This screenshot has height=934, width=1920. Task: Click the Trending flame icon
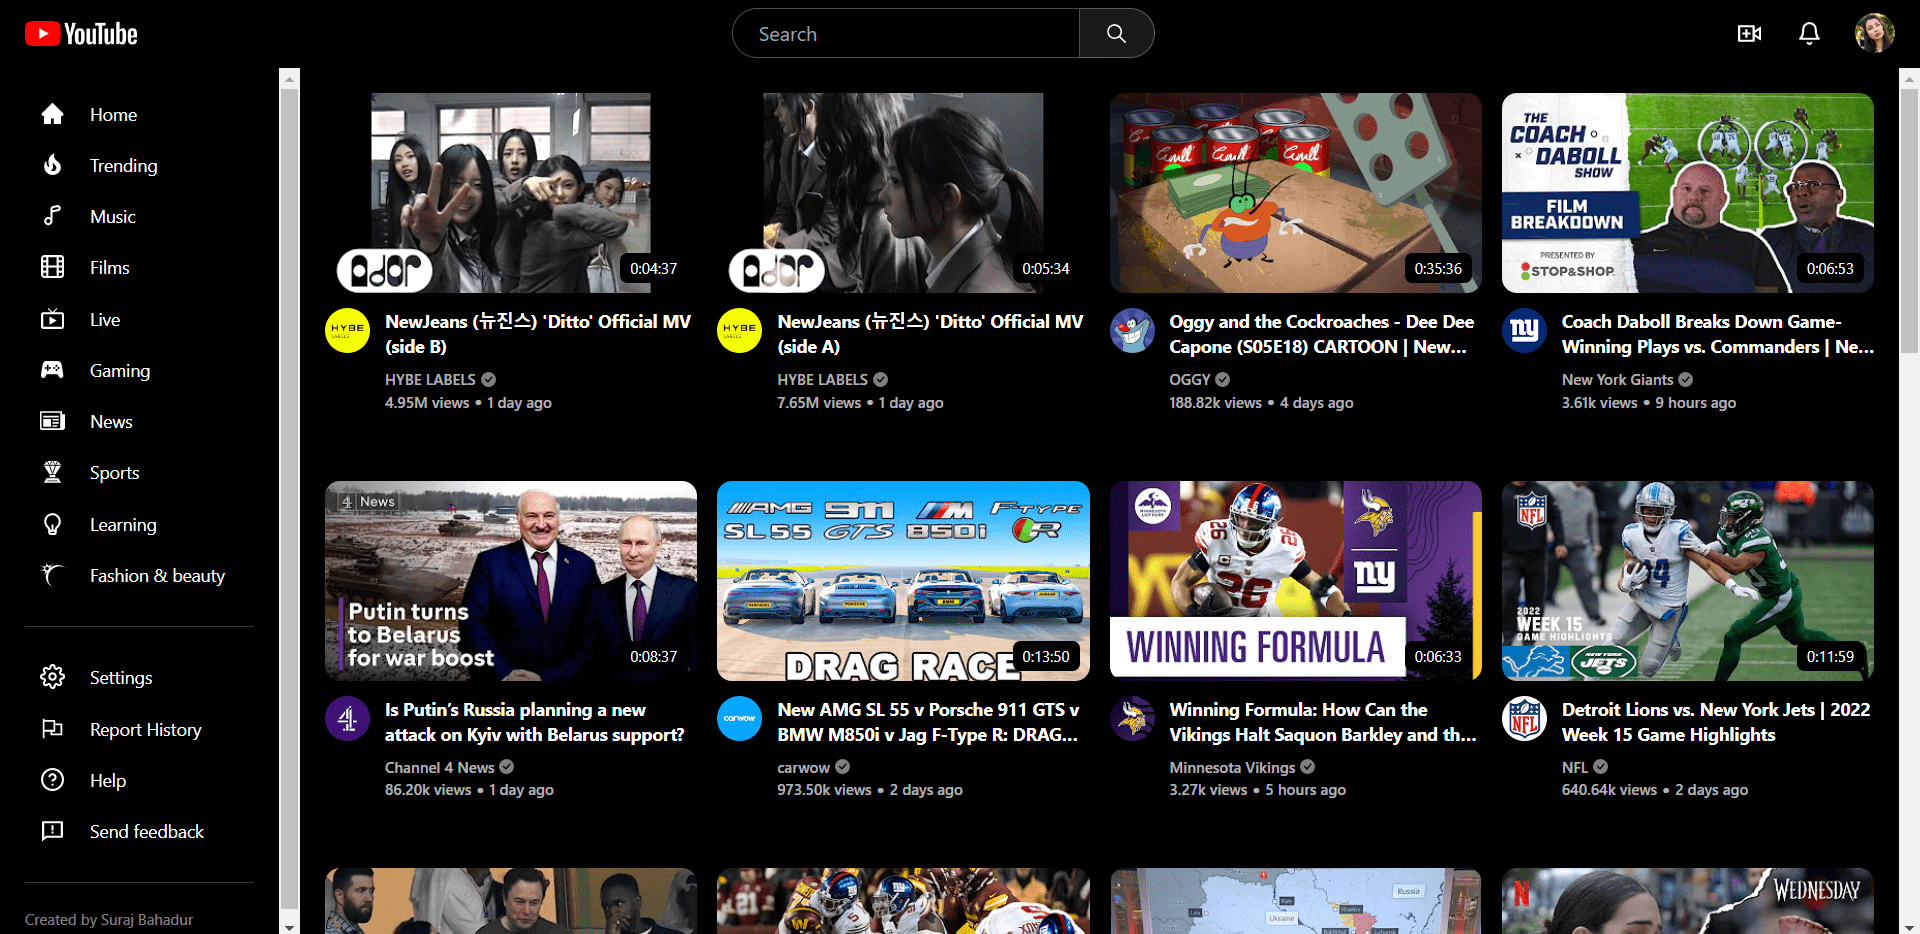point(52,166)
